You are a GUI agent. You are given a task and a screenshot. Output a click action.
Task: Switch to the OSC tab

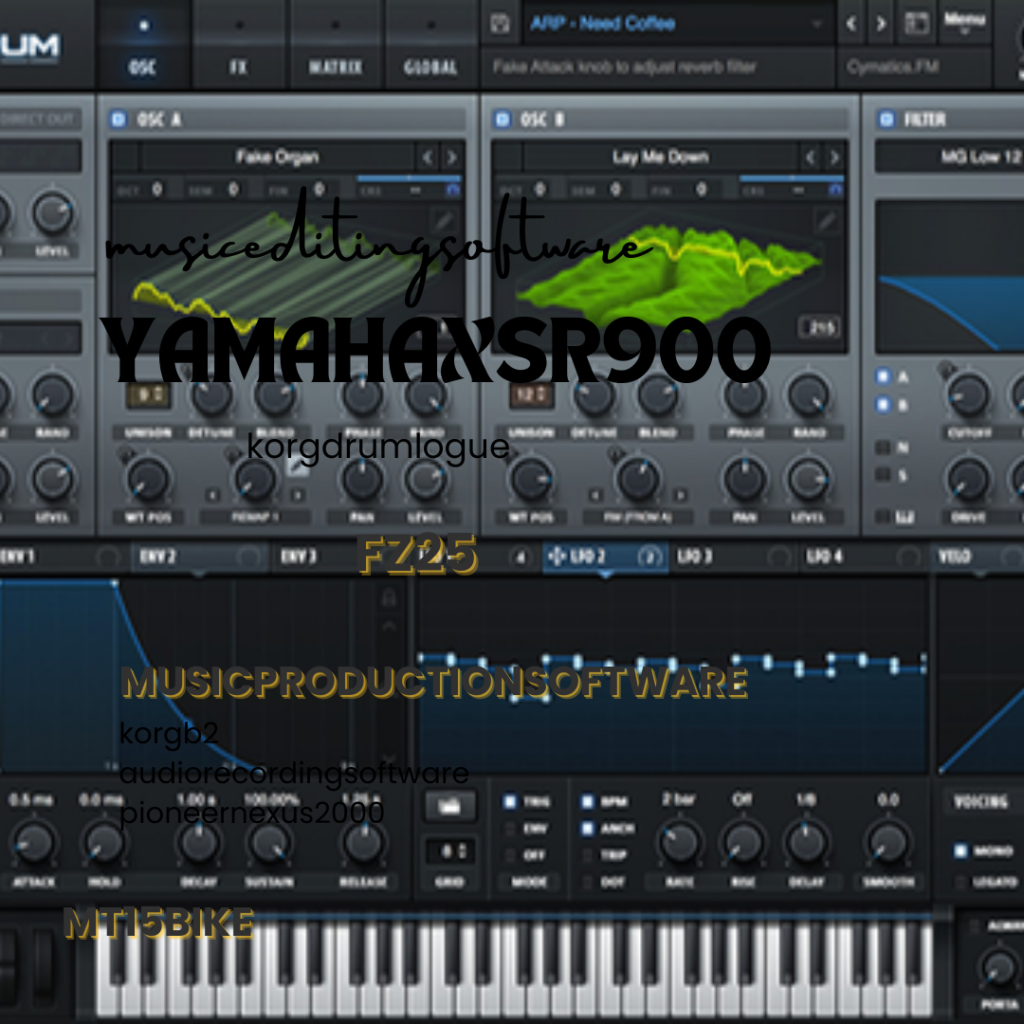click(x=143, y=46)
